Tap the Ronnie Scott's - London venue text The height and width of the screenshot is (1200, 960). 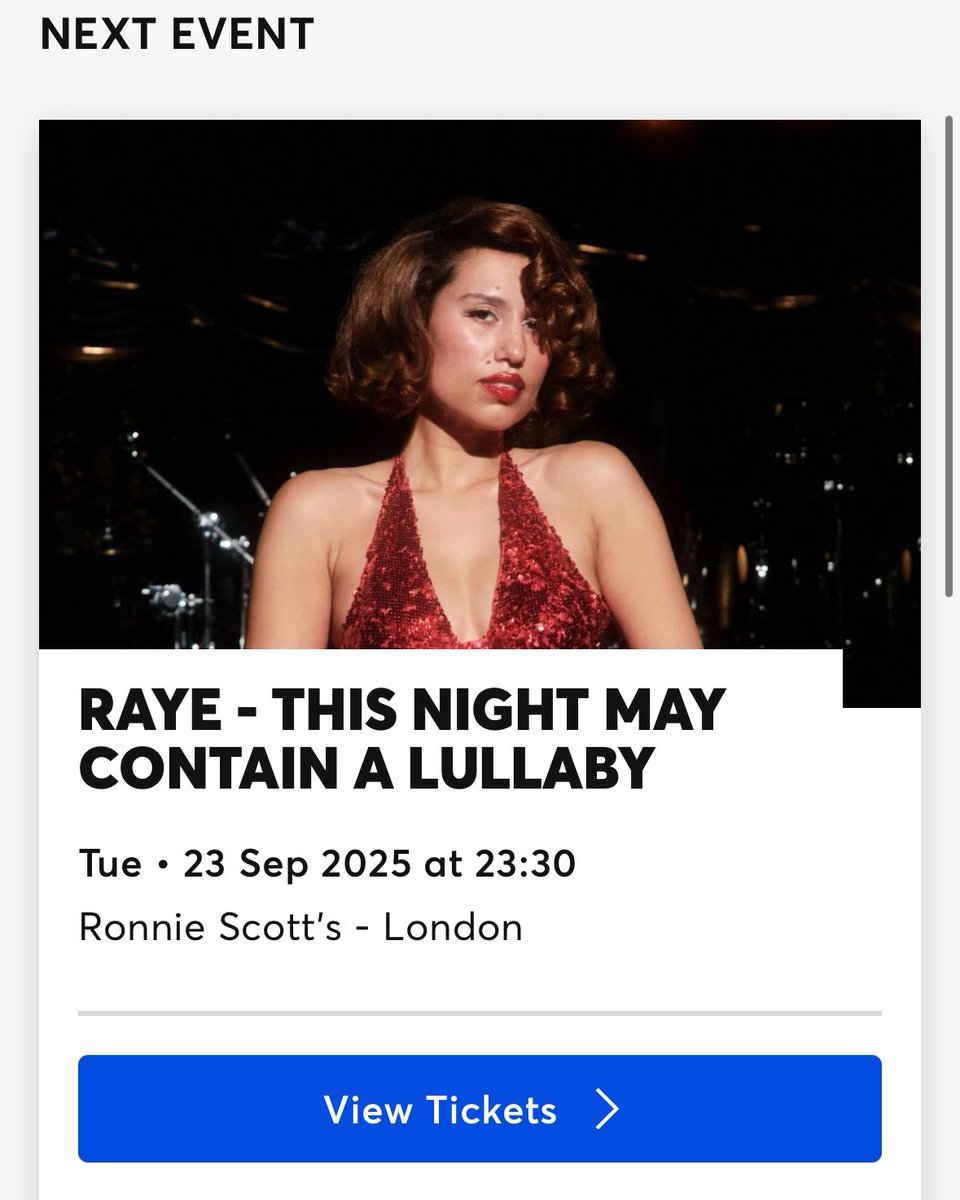[300, 927]
